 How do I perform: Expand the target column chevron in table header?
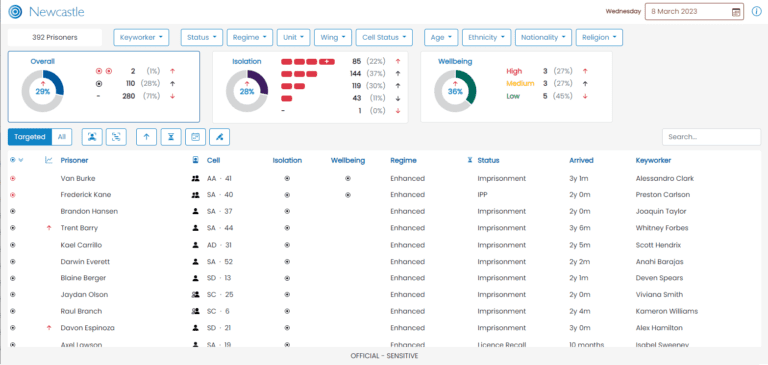pos(21,160)
